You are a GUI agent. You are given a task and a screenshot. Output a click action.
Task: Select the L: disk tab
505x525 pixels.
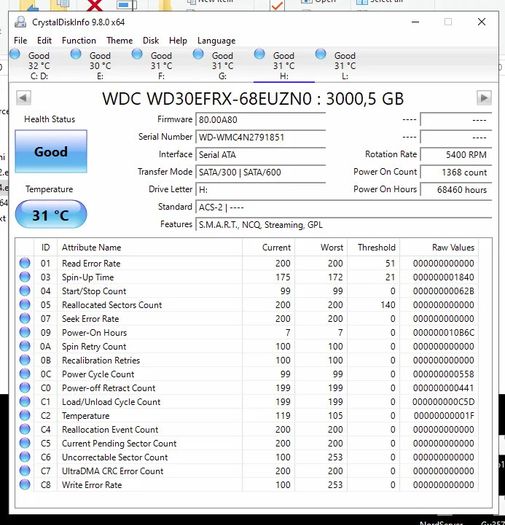(x=345, y=65)
